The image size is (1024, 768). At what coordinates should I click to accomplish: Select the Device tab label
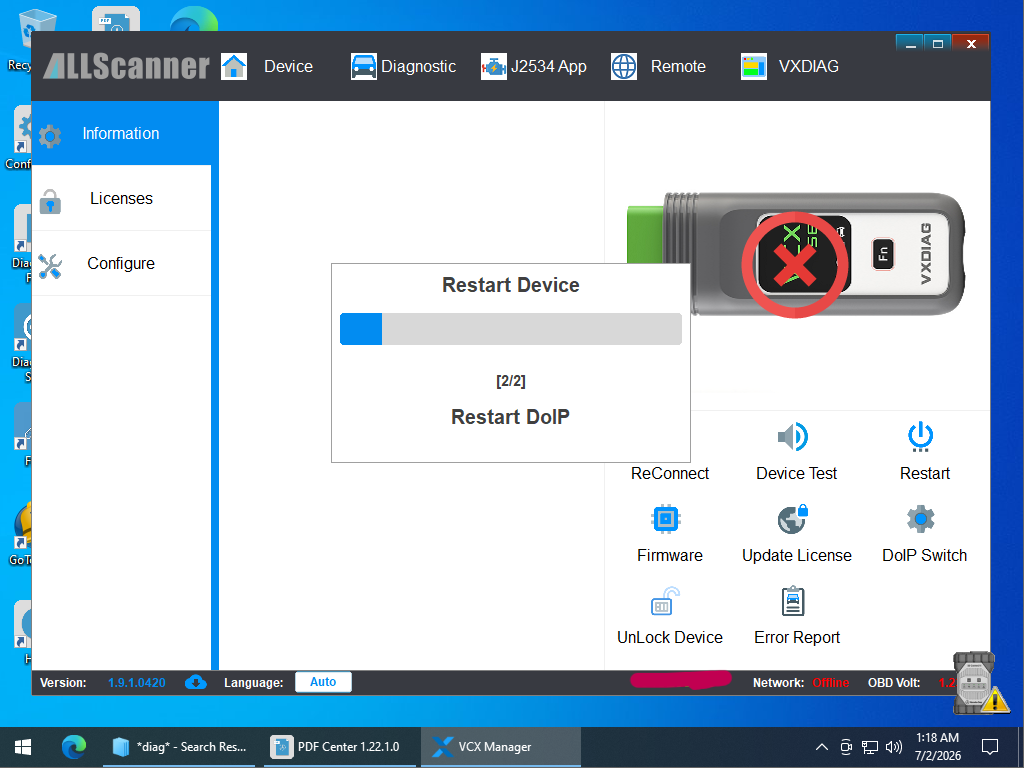288,67
